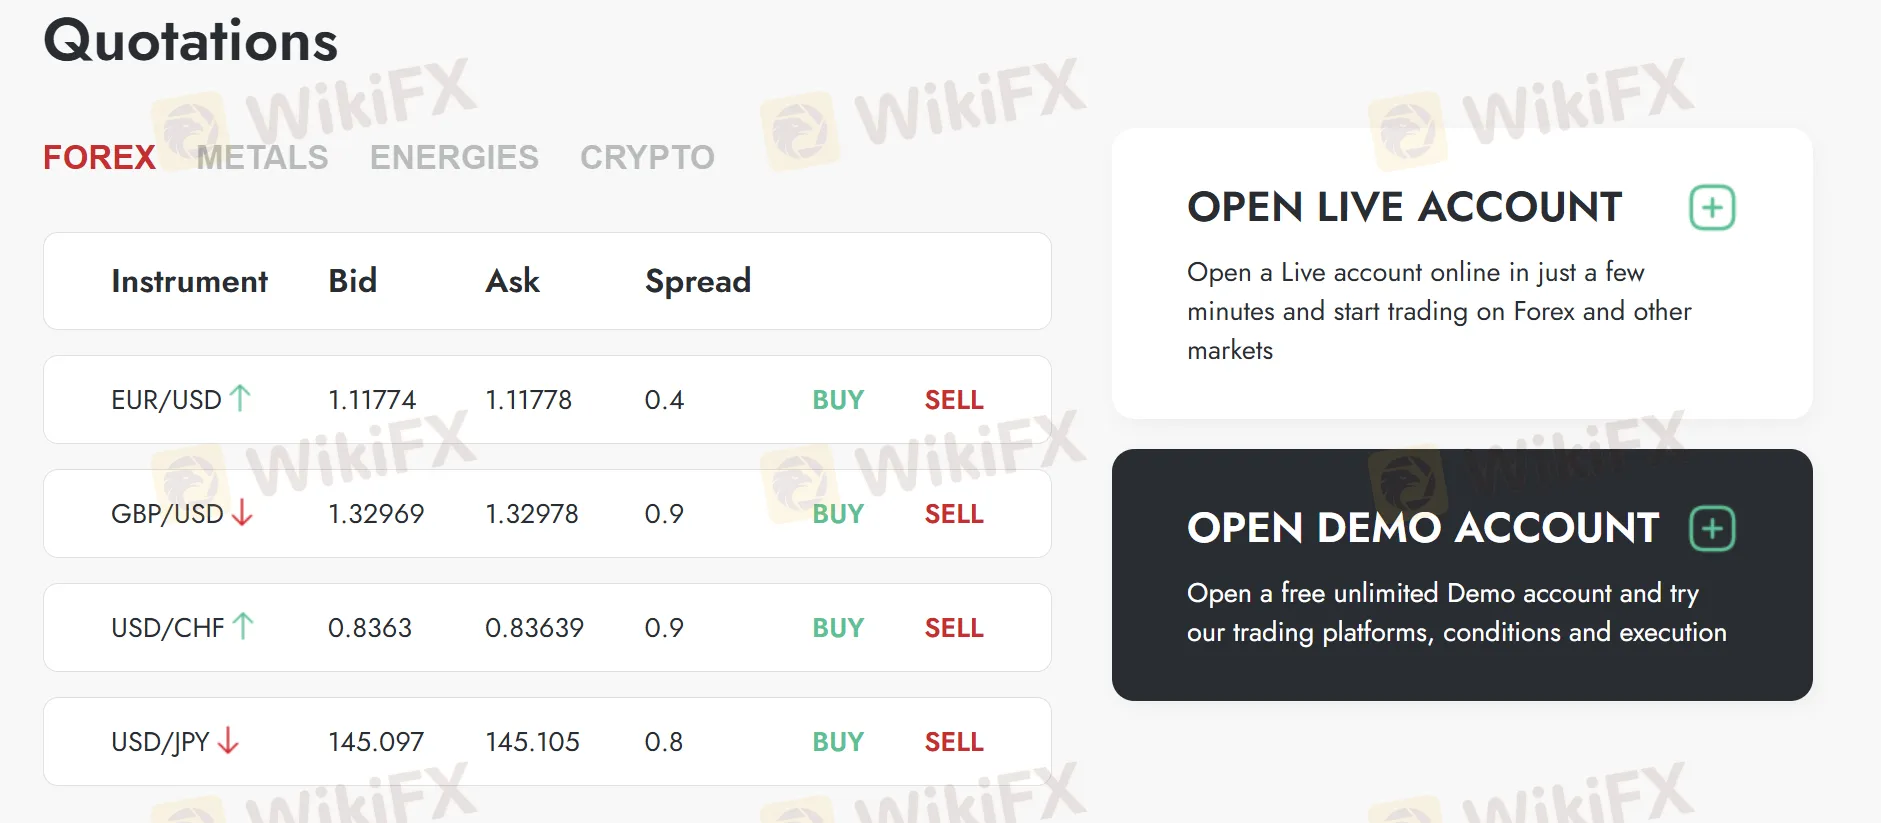Open the Open Live Account heading
This screenshot has width=1881, height=823.
point(1404,208)
